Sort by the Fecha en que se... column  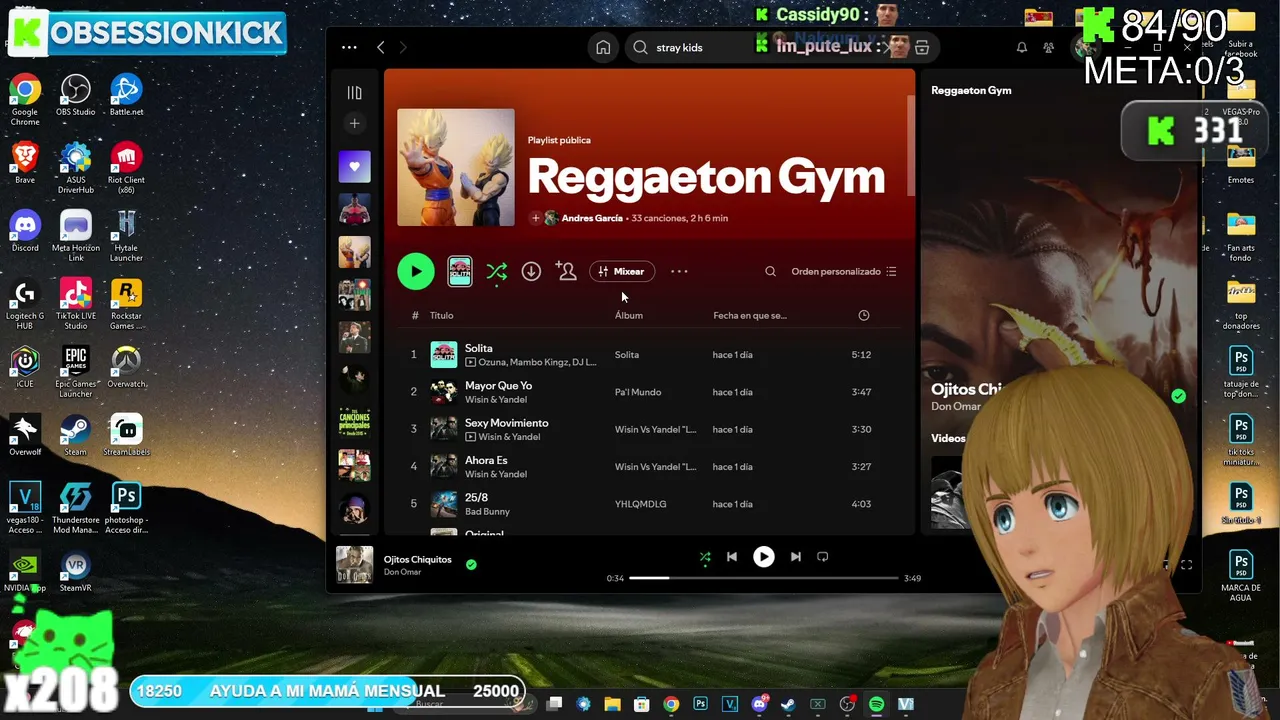pos(750,315)
